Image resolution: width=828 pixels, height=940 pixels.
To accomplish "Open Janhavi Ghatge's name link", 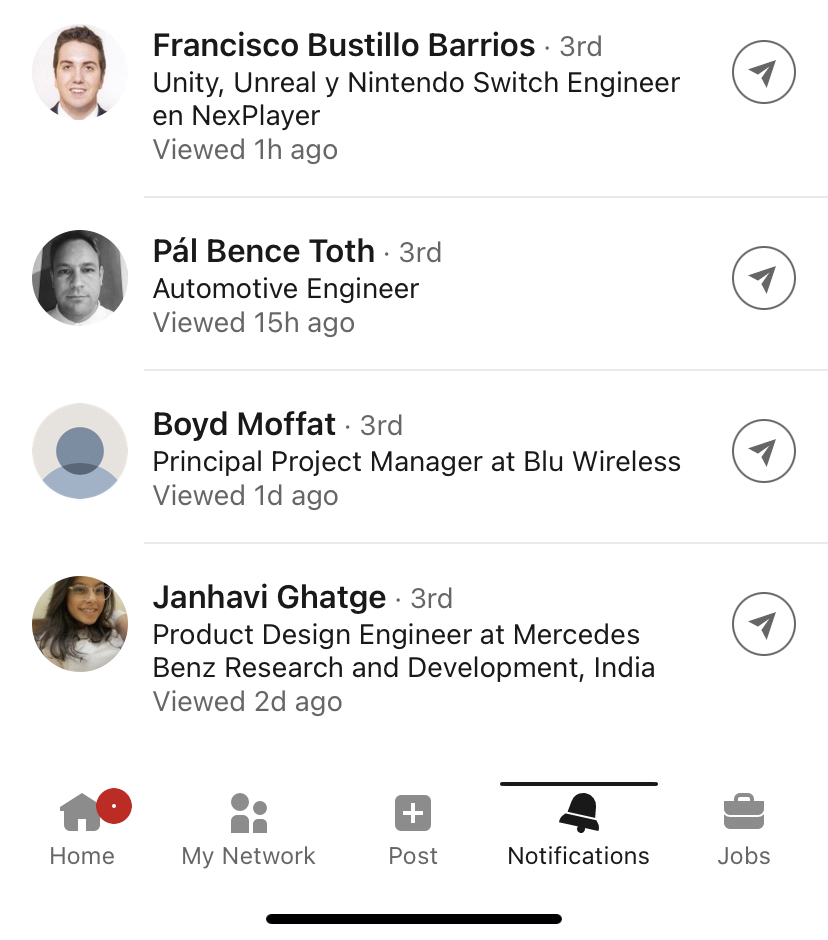I will [x=269, y=598].
